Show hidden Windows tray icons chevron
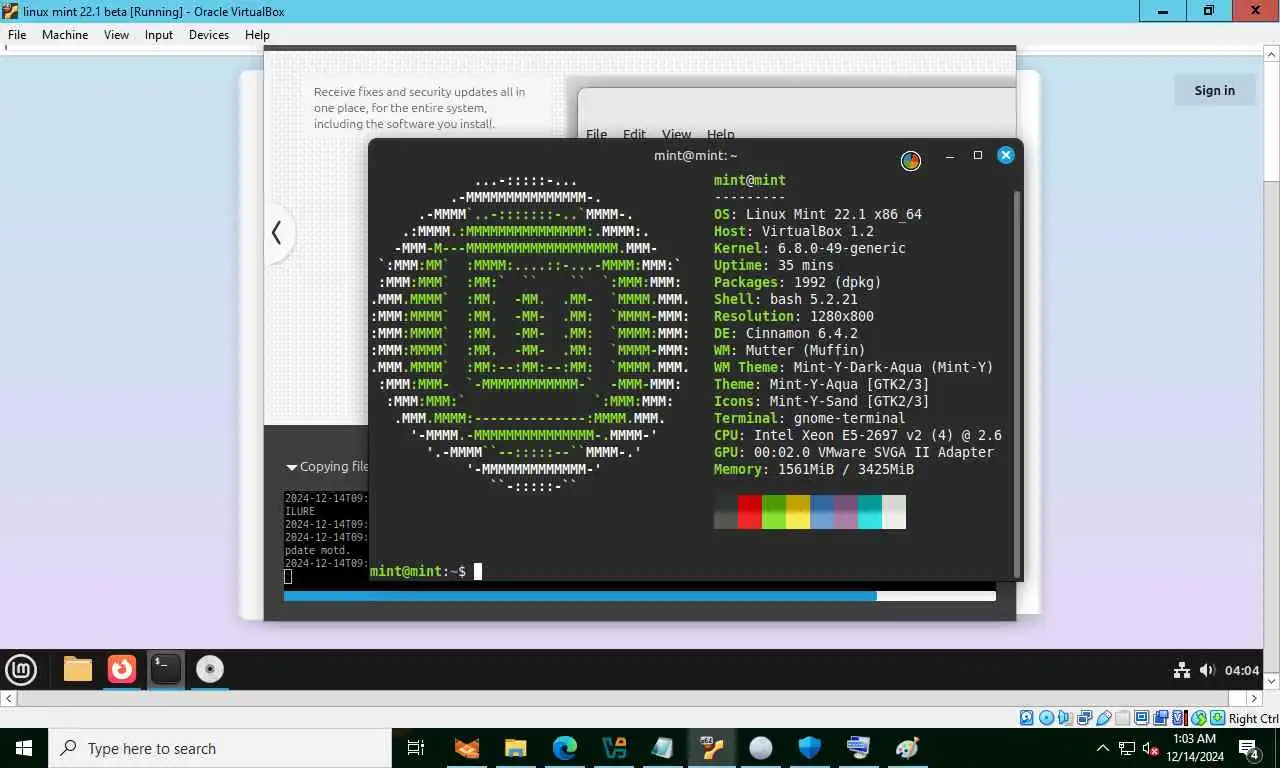 click(x=1104, y=748)
